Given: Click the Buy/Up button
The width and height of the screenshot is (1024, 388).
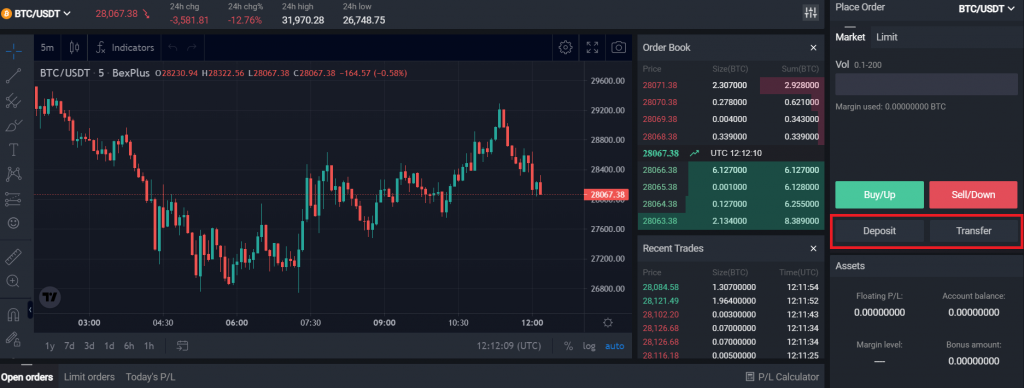Looking at the screenshot, I should (x=879, y=195).
